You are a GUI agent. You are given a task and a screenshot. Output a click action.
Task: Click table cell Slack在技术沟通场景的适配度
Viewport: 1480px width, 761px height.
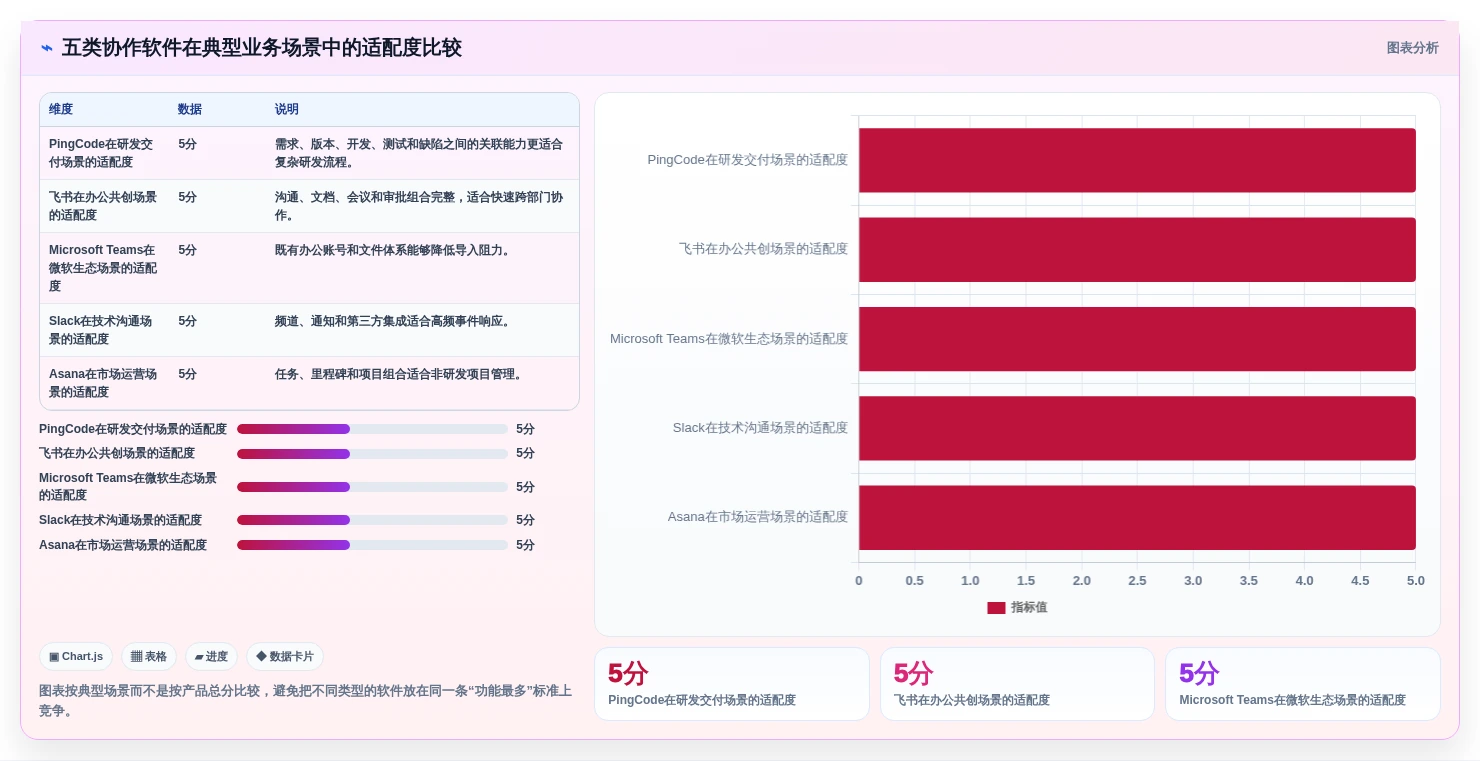click(x=104, y=330)
